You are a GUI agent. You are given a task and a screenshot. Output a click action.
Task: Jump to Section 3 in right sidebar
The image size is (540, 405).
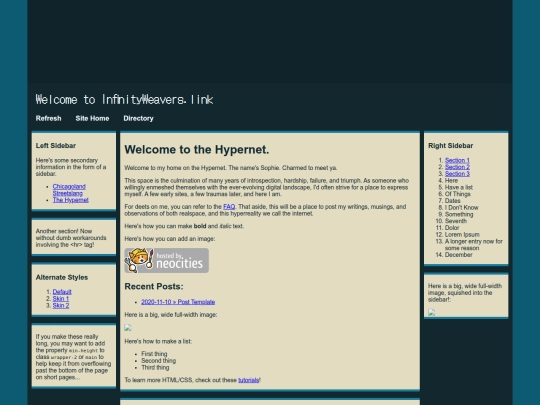[457, 174]
